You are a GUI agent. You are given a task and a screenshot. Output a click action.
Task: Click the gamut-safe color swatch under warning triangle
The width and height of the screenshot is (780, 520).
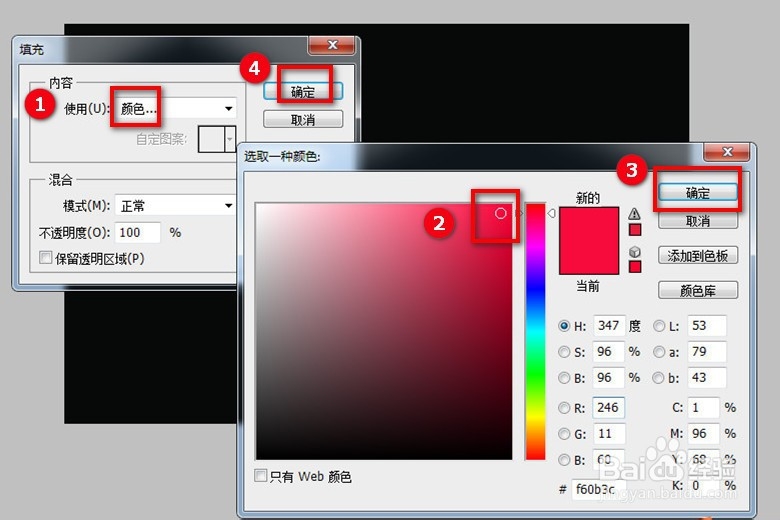point(635,230)
